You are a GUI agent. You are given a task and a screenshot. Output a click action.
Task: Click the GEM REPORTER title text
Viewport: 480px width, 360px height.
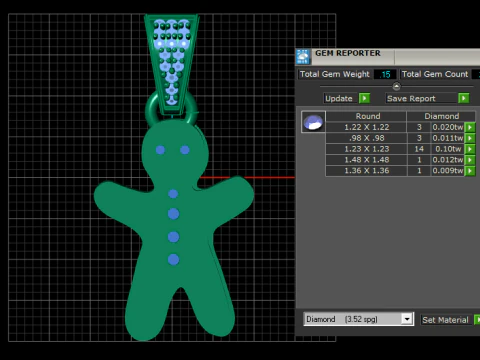[x=348, y=53]
